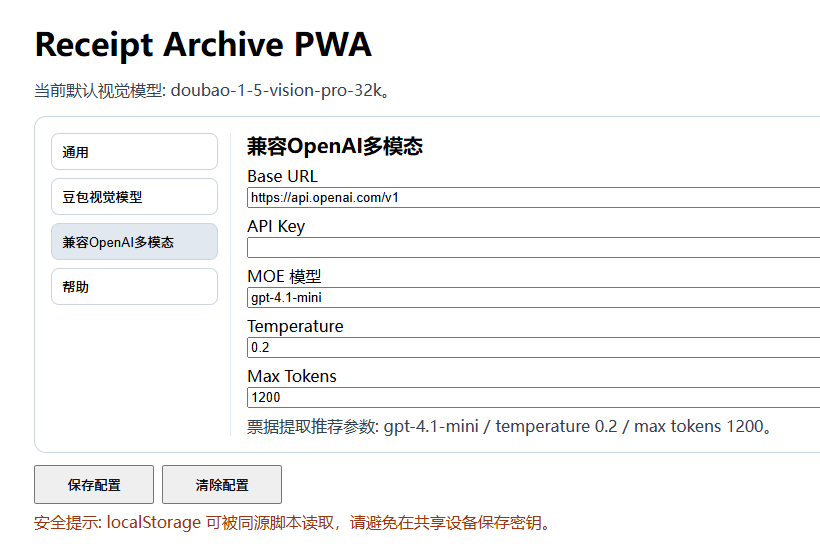This screenshot has width=820, height=547.
Task: Click the Base URL input field
Action: pyautogui.click(x=533, y=198)
